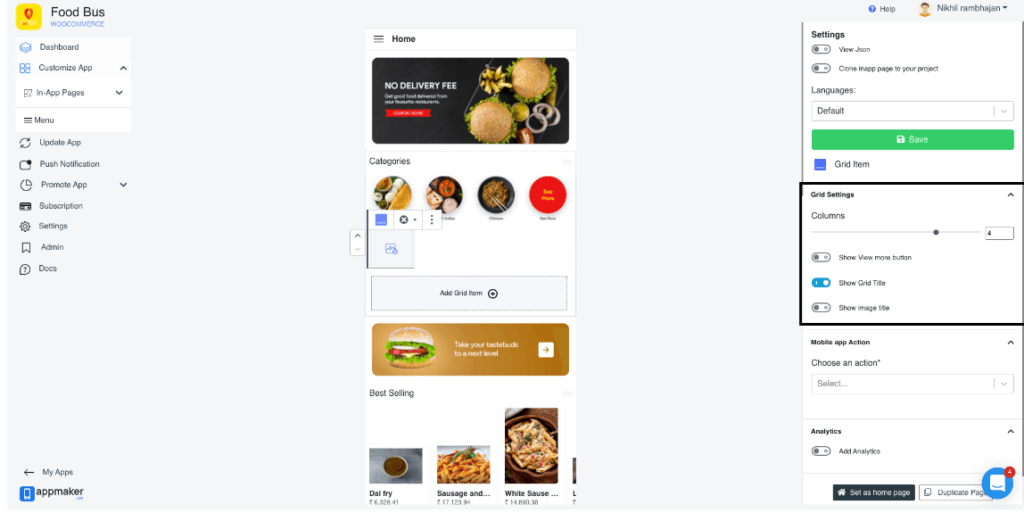Enable the Show View more button toggle
The height and width of the screenshot is (513, 1024).
pos(821,257)
